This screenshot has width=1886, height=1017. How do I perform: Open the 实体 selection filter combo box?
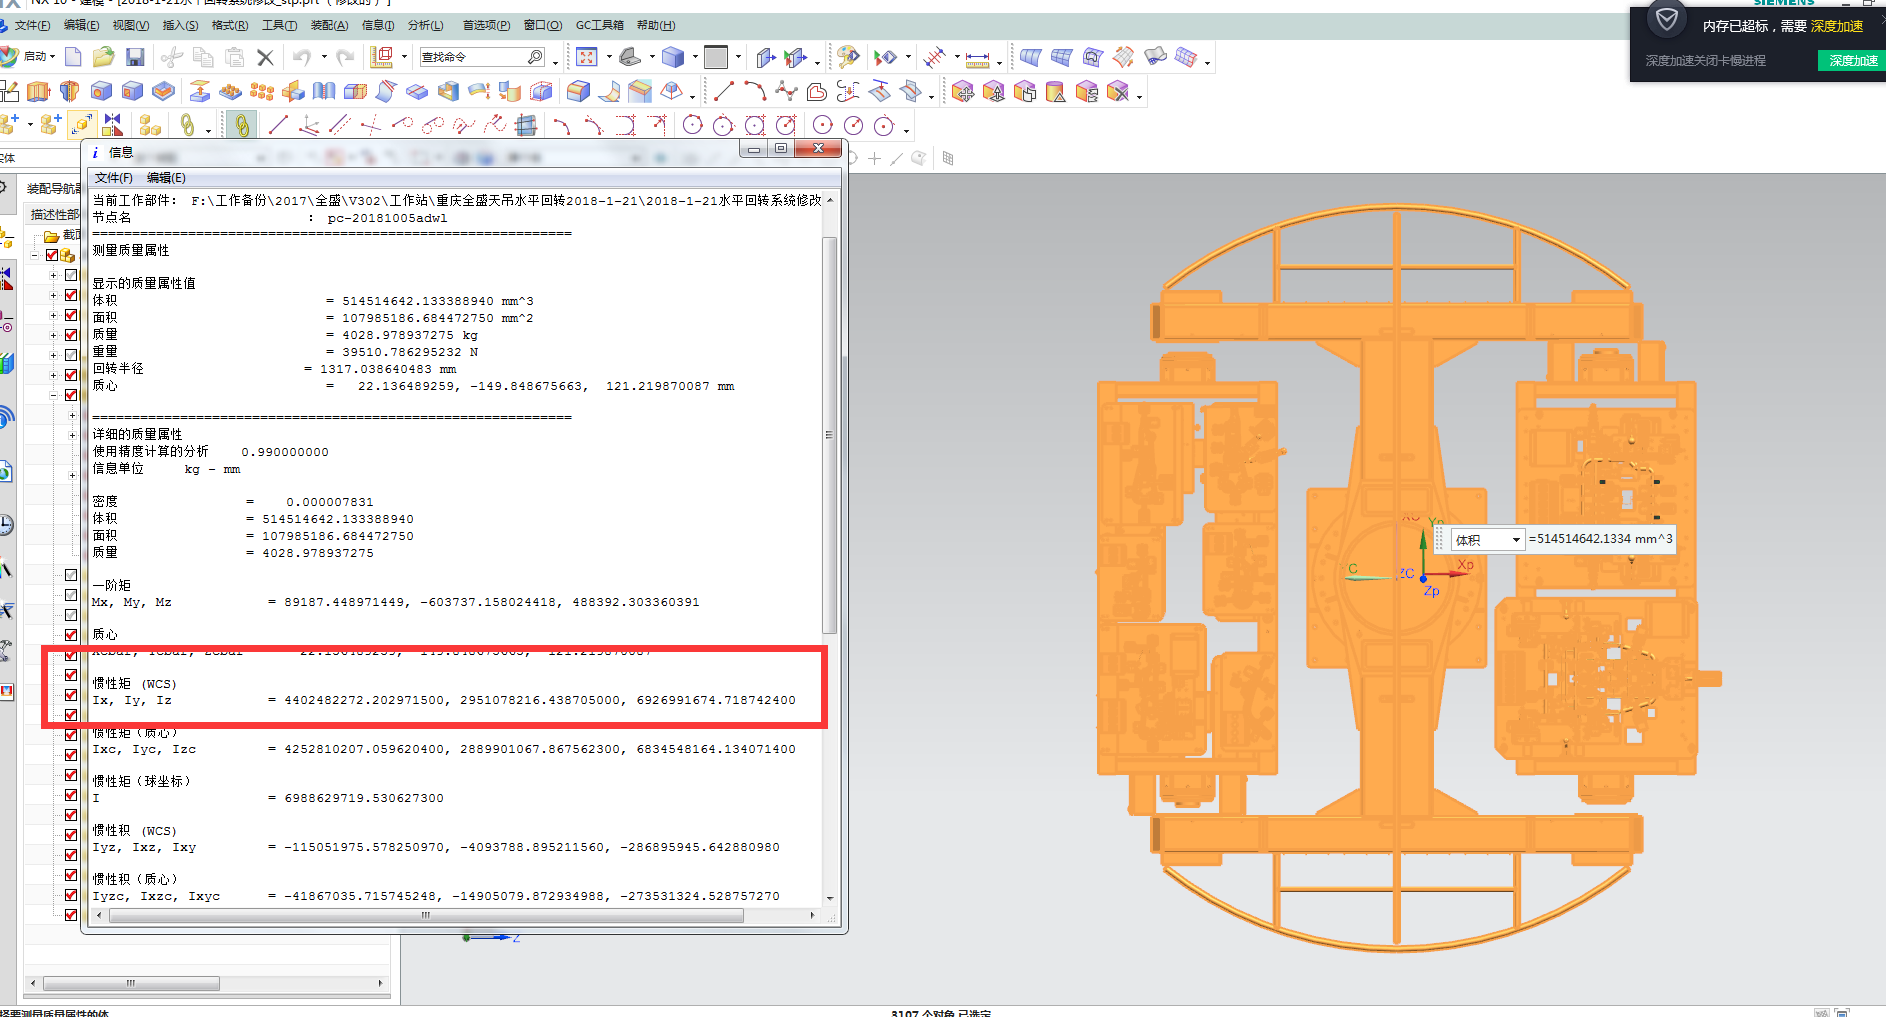(40, 158)
